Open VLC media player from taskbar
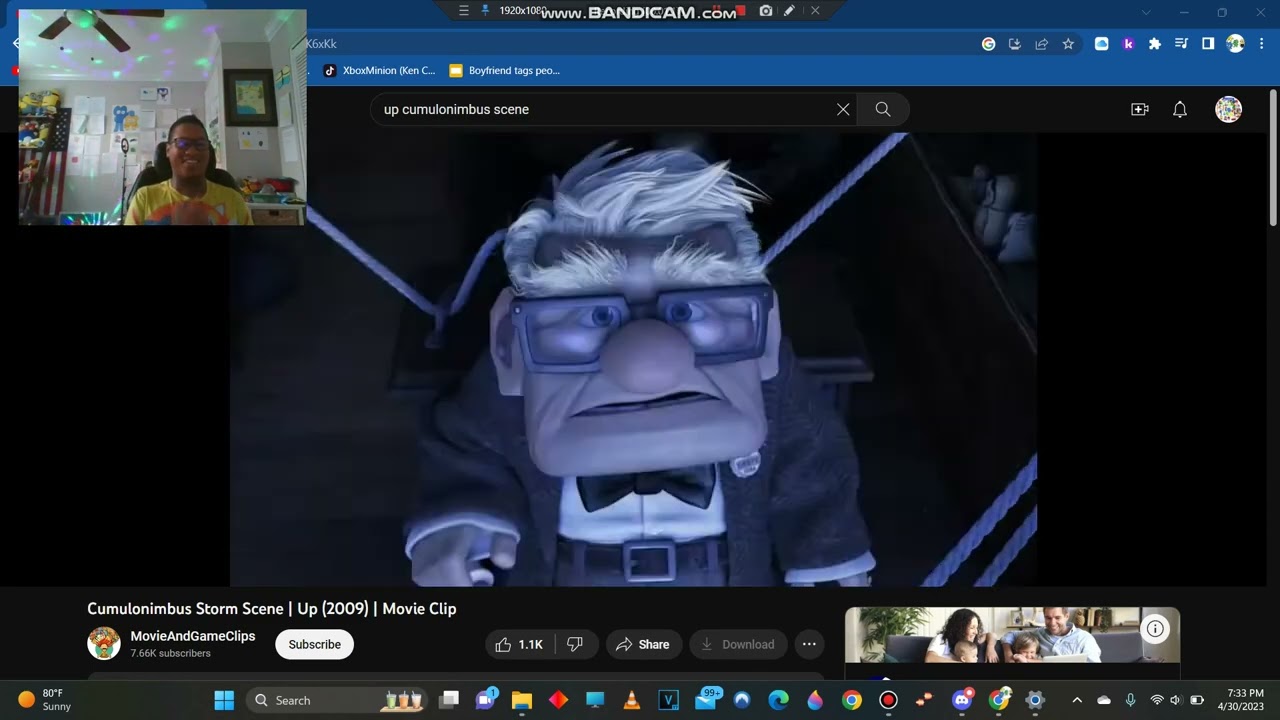The width and height of the screenshot is (1280, 720). click(632, 700)
